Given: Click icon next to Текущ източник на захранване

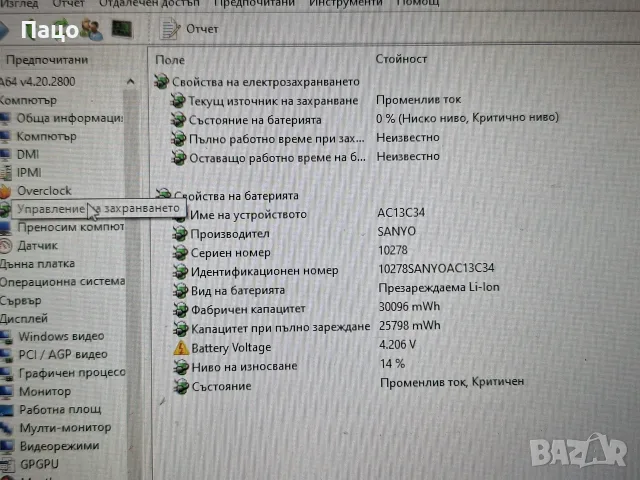Looking at the screenshot, I should click(178, 100).
